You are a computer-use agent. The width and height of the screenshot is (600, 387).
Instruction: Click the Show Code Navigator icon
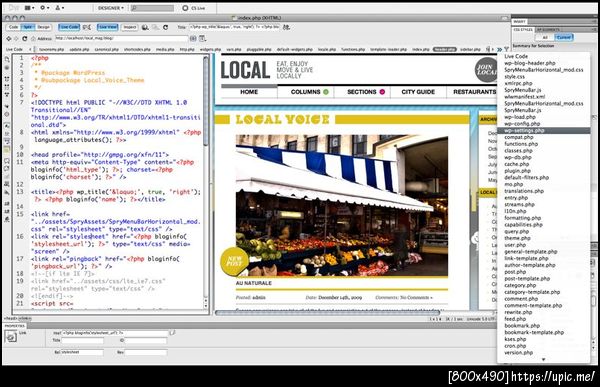coord(7,68)
